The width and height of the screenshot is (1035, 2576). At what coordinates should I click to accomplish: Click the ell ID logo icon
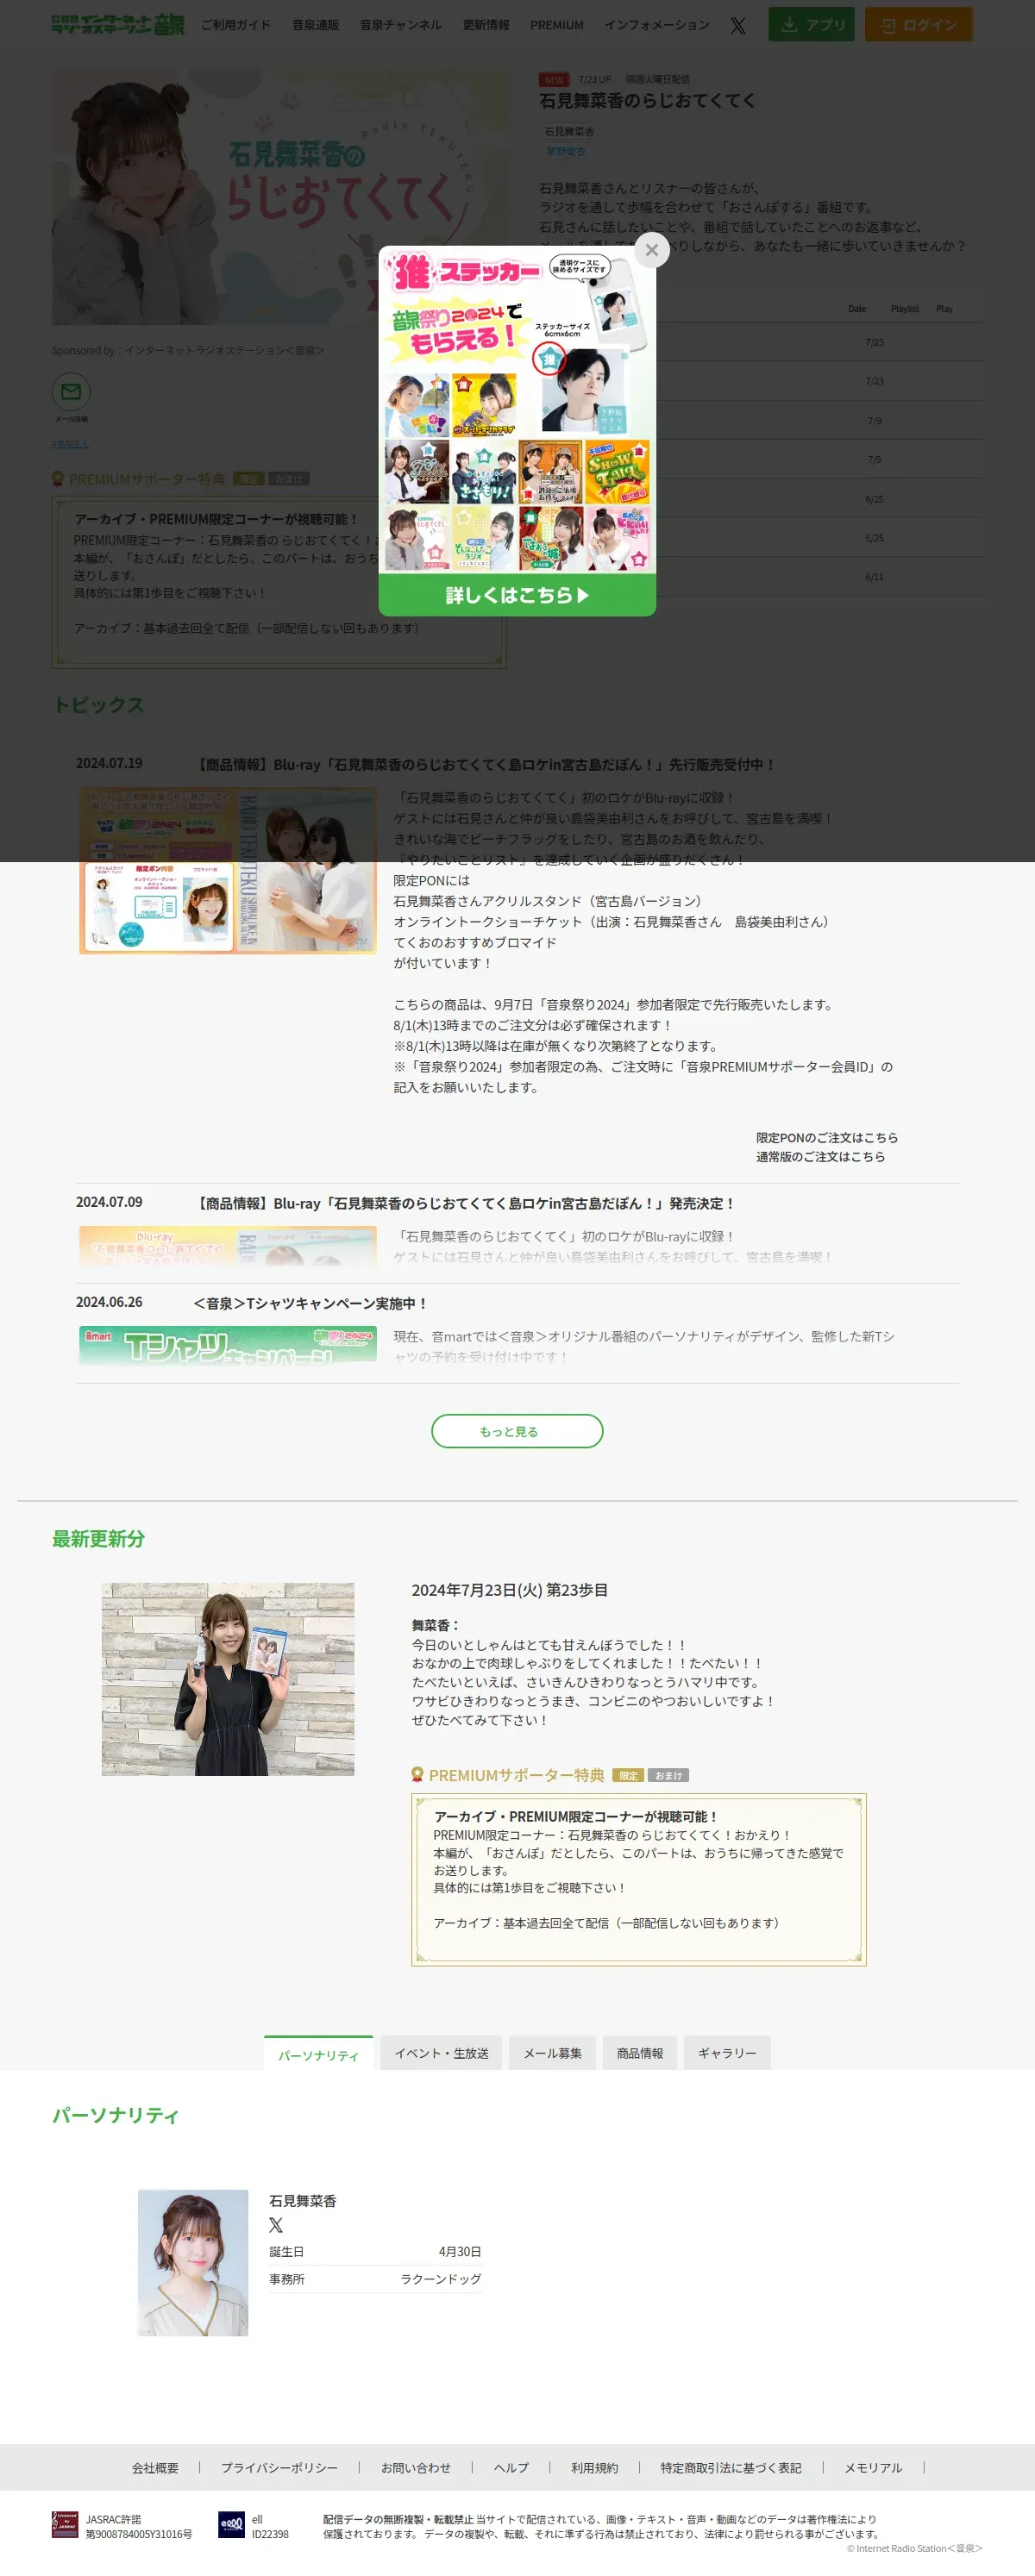coord(232,2526)
